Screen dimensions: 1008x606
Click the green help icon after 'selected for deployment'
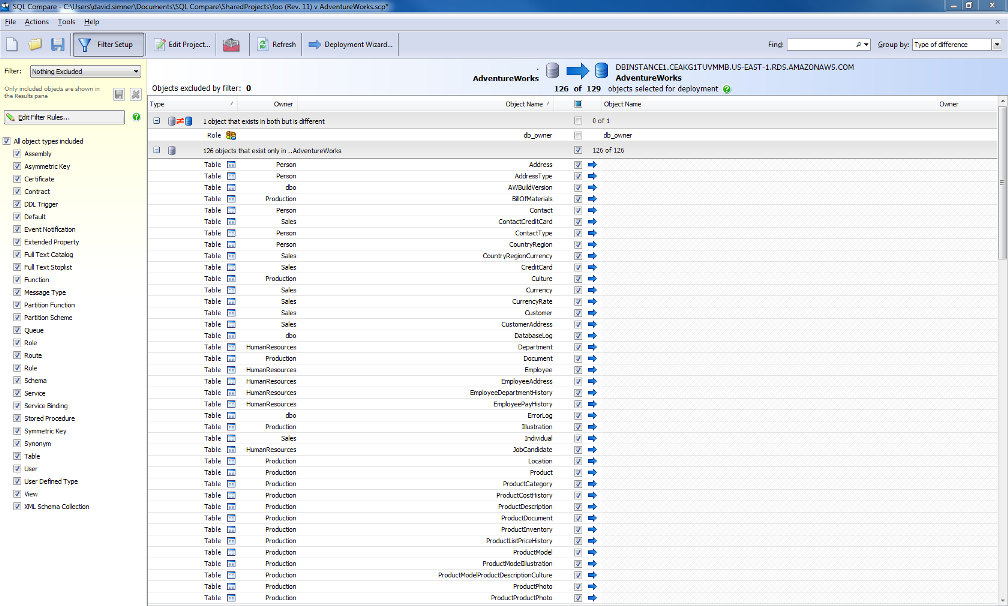(726, 89)
